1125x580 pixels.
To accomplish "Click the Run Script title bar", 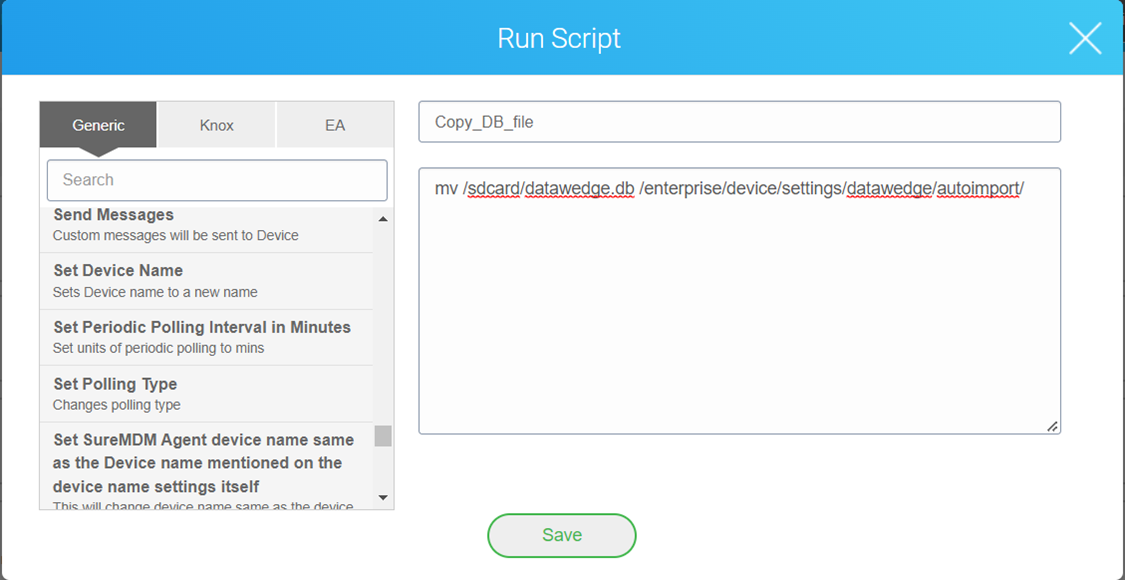I will (560, 38).
